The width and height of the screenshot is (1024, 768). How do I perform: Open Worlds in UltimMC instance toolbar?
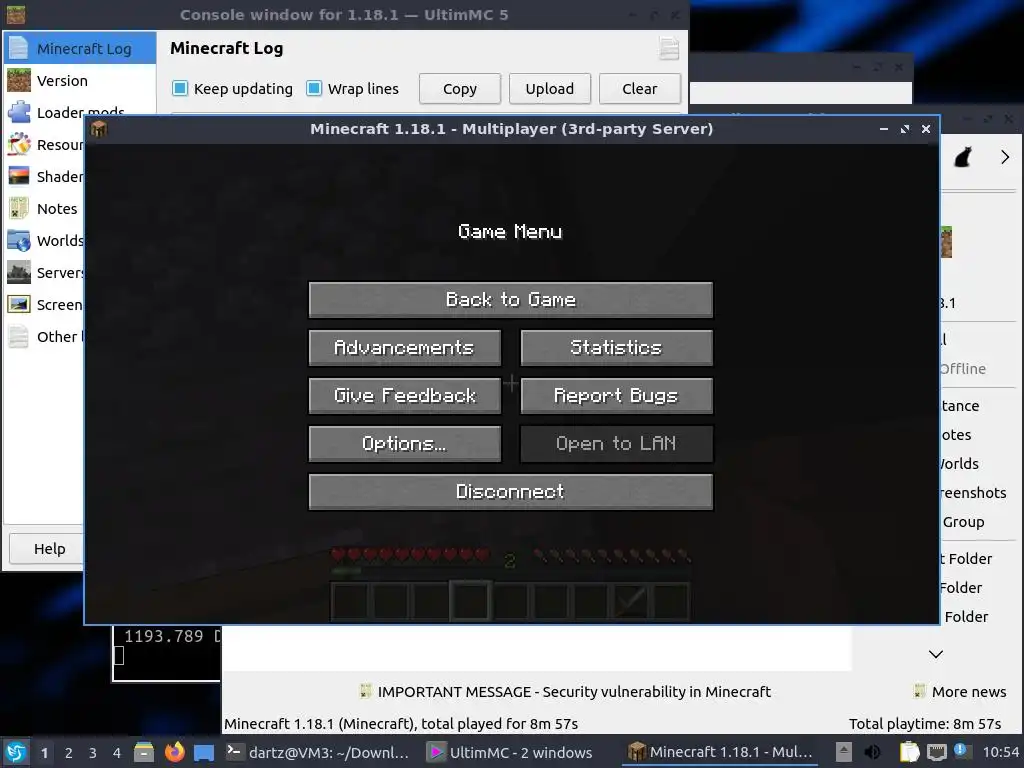pos(959,464)
